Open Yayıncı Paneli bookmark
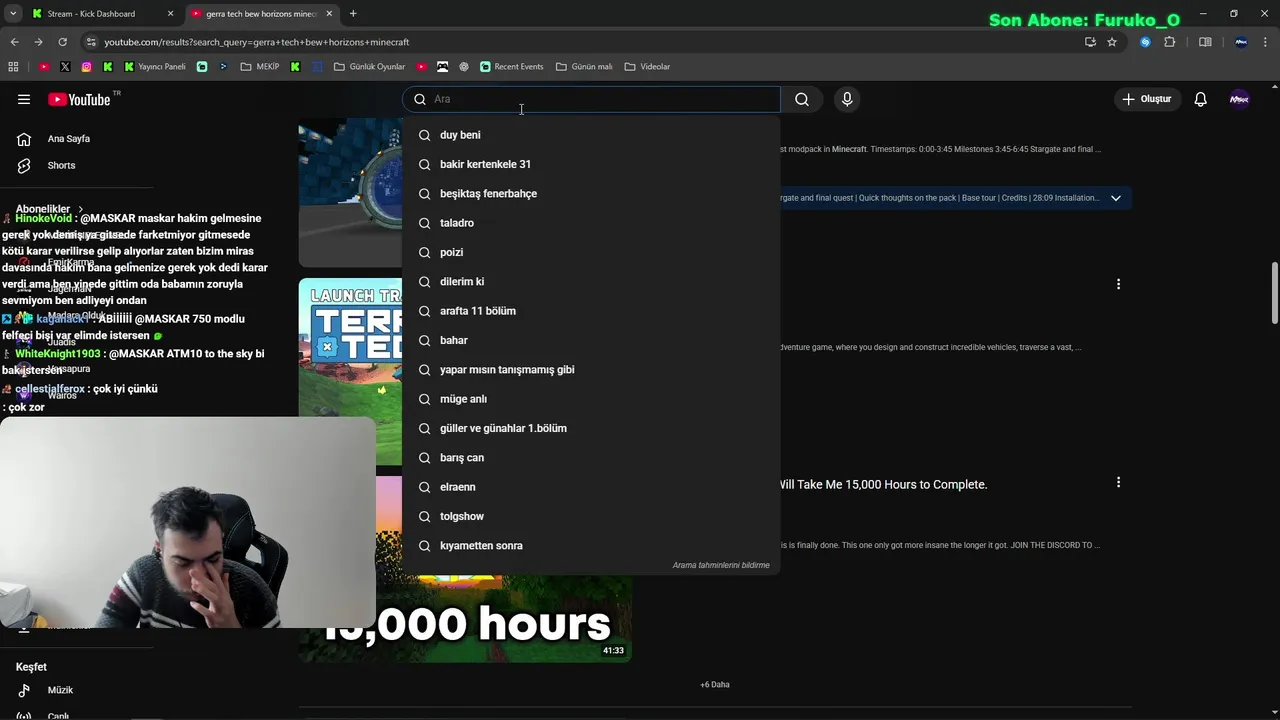The height and width of the screenshot is (720, 1280). coord(155,67)
